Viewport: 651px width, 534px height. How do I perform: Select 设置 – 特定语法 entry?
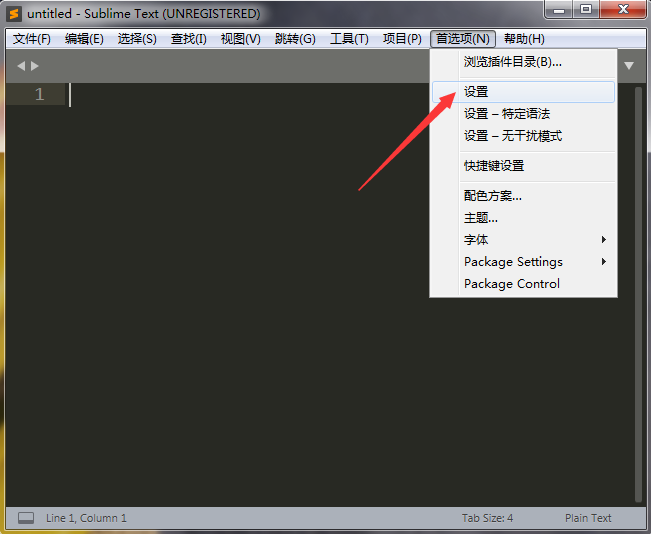coord(523,114)
